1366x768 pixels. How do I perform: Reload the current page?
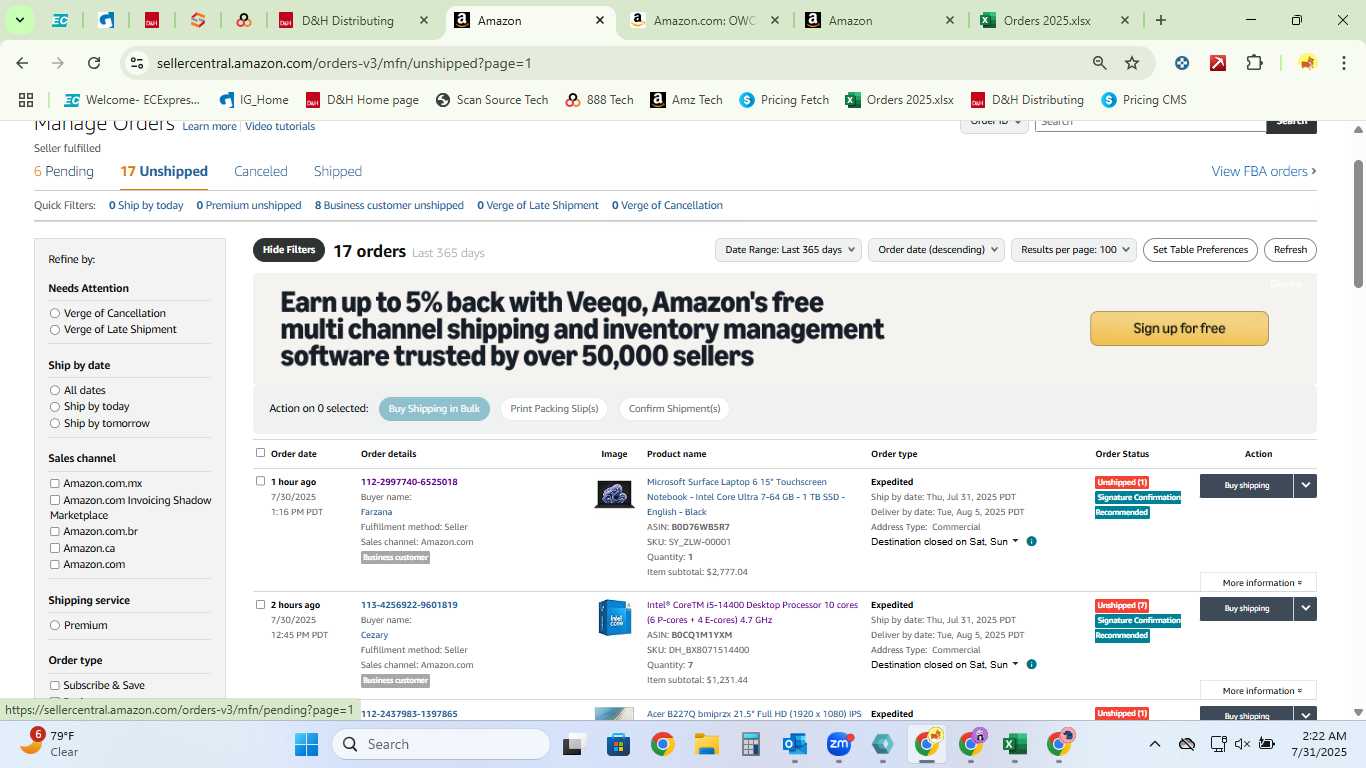[x=94, y=63]
